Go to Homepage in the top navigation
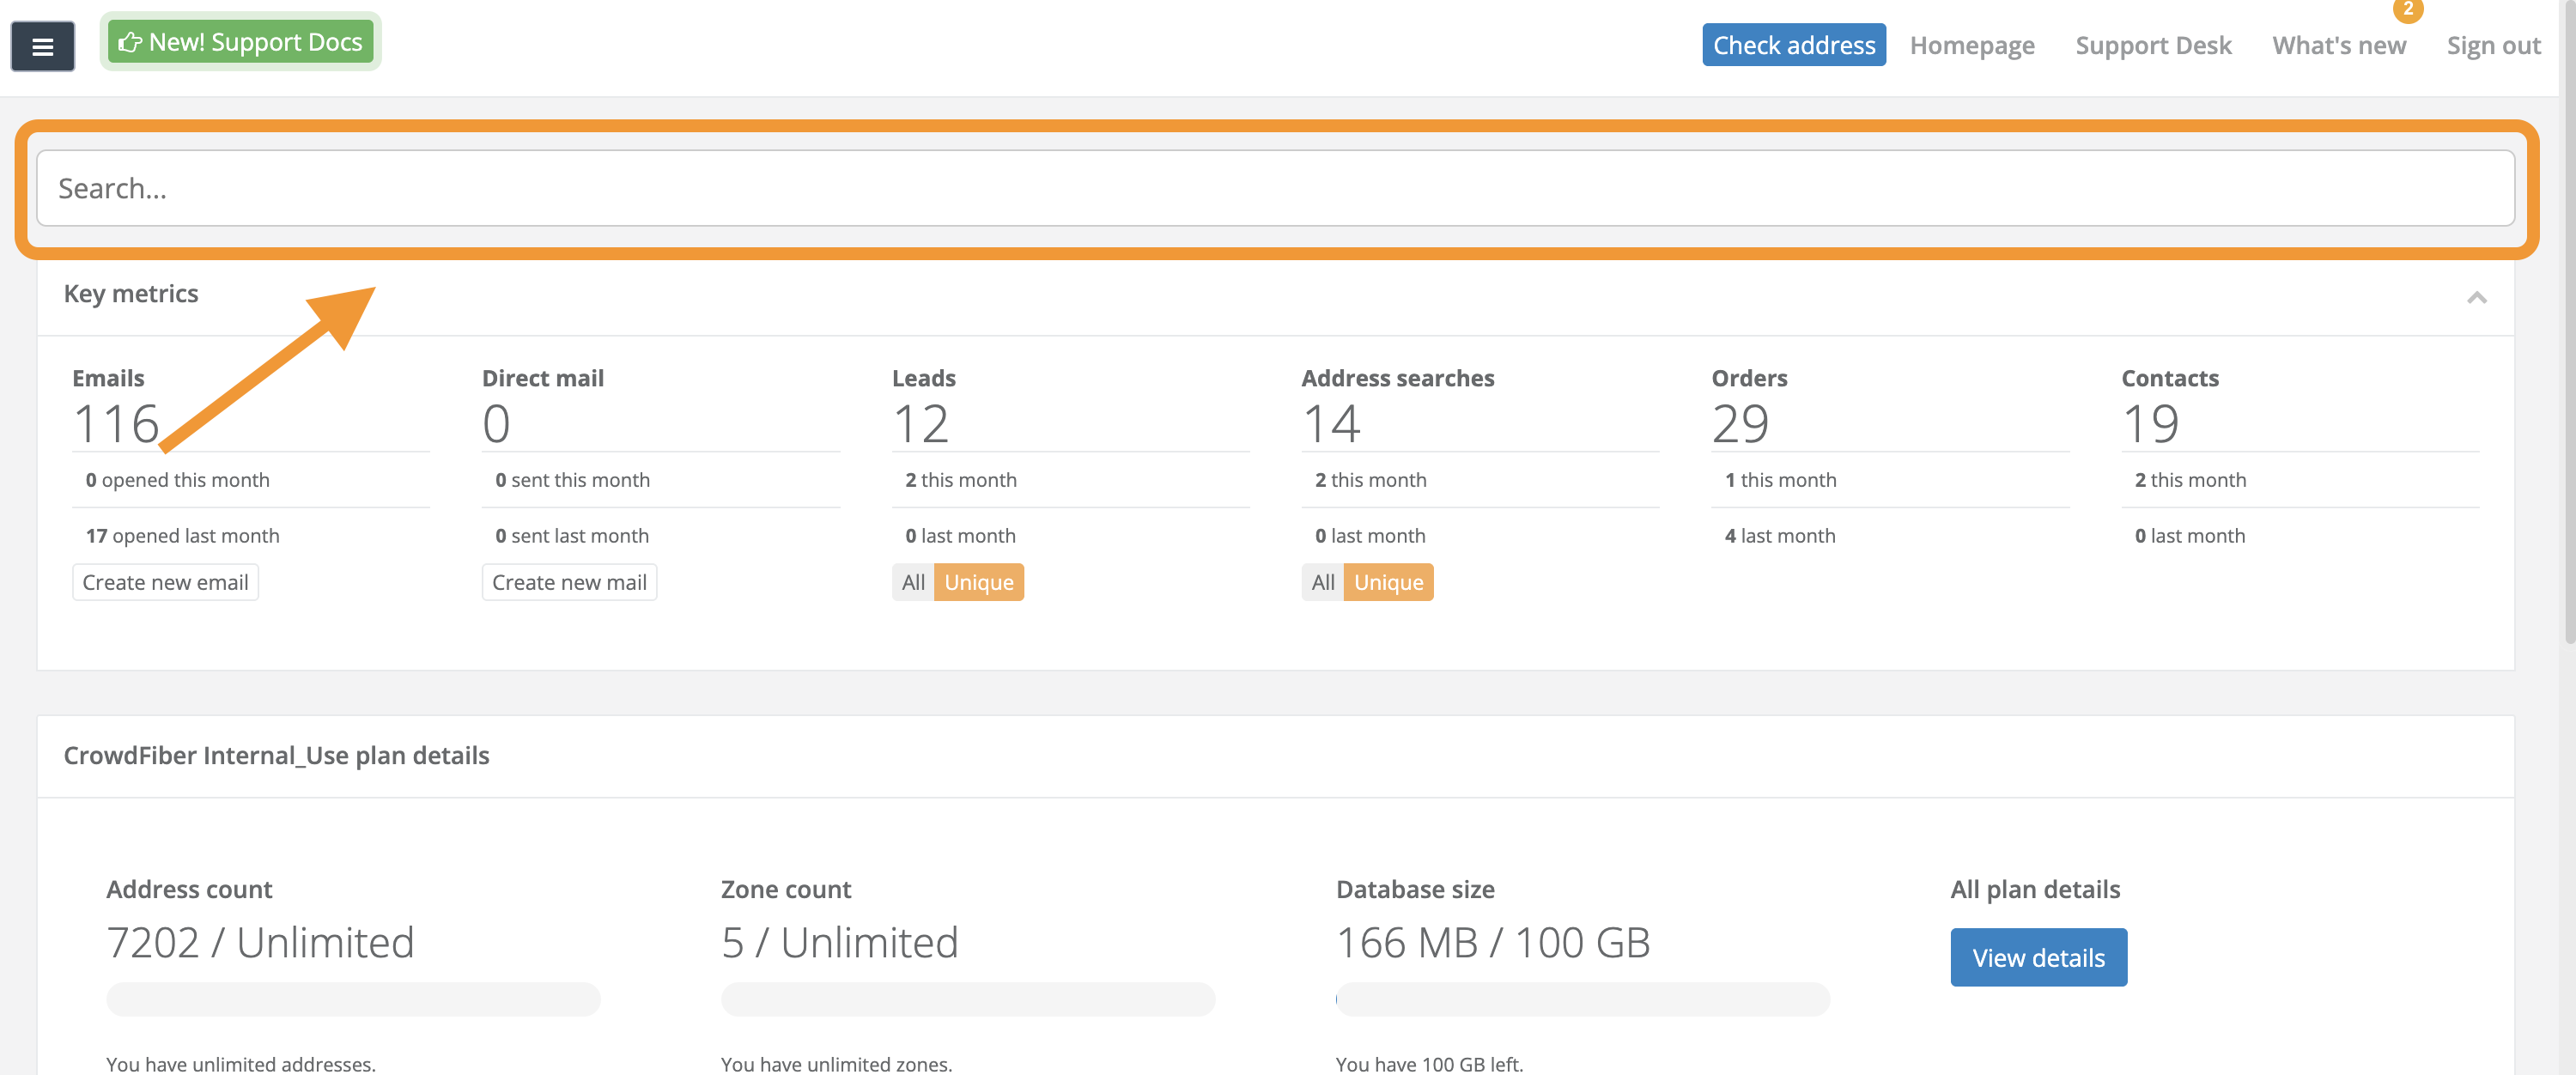 (x=1972, y=45)
